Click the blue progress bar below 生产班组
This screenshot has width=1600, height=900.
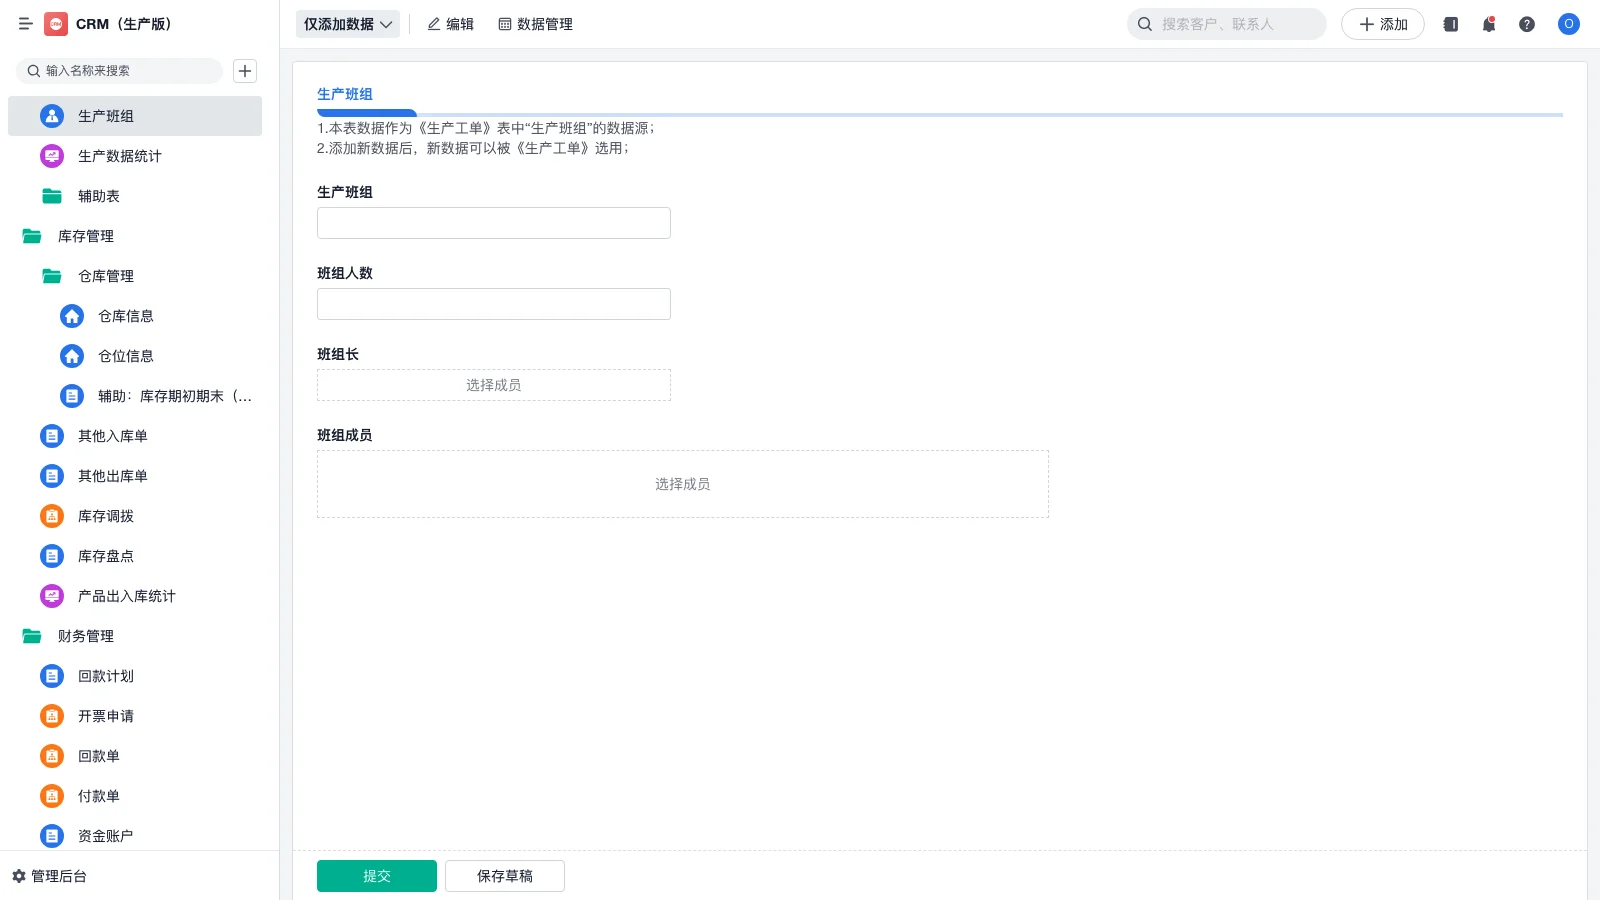tap(367, 113)
